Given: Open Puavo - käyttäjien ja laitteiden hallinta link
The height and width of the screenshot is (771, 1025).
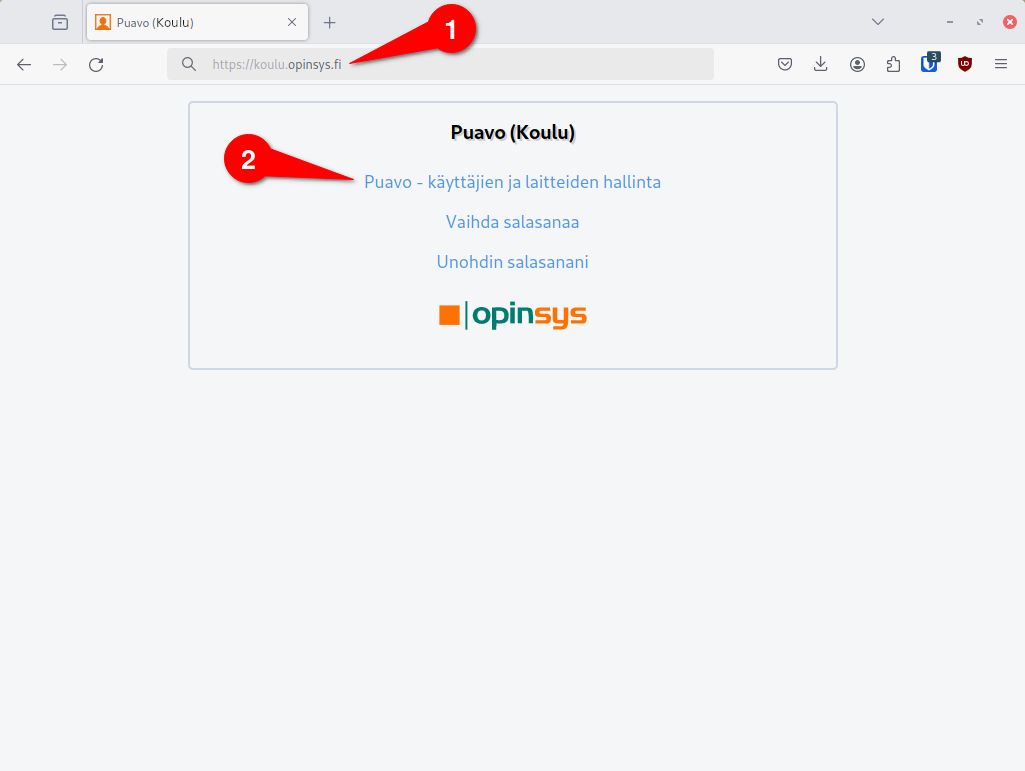Looking at the screenshot, I should click(512, 182).
